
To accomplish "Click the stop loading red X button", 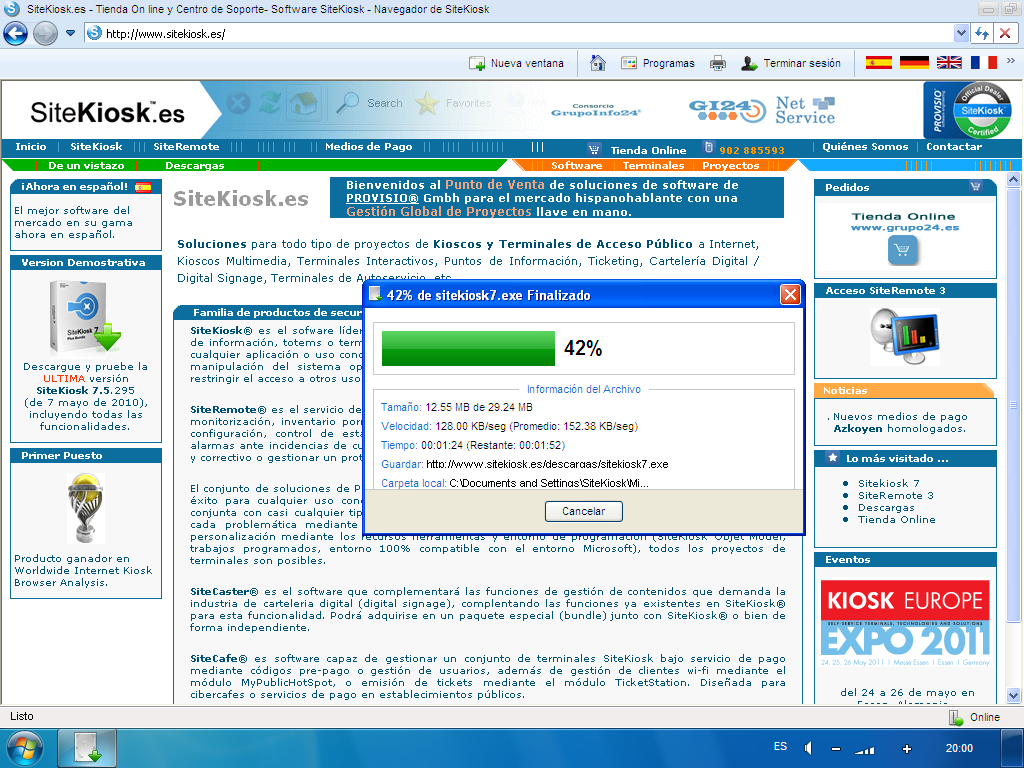I will 1006,33.
